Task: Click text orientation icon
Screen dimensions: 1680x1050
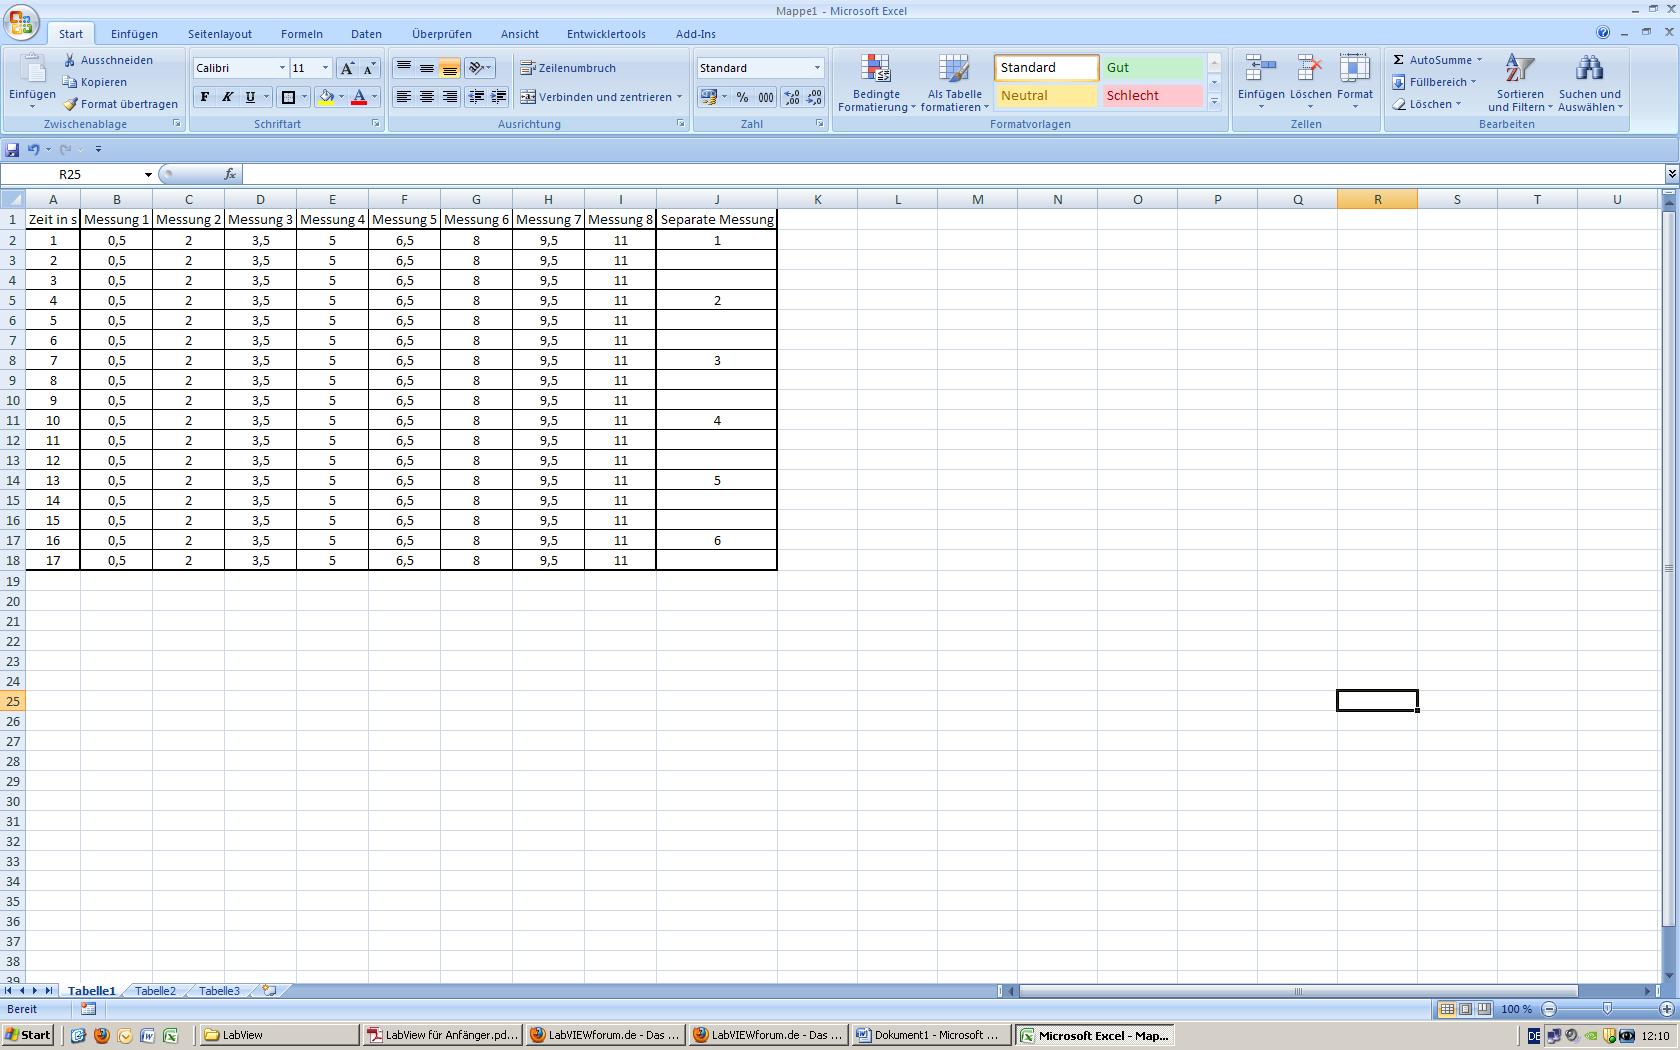Action: pyautogui.click(x=479, y=68)
